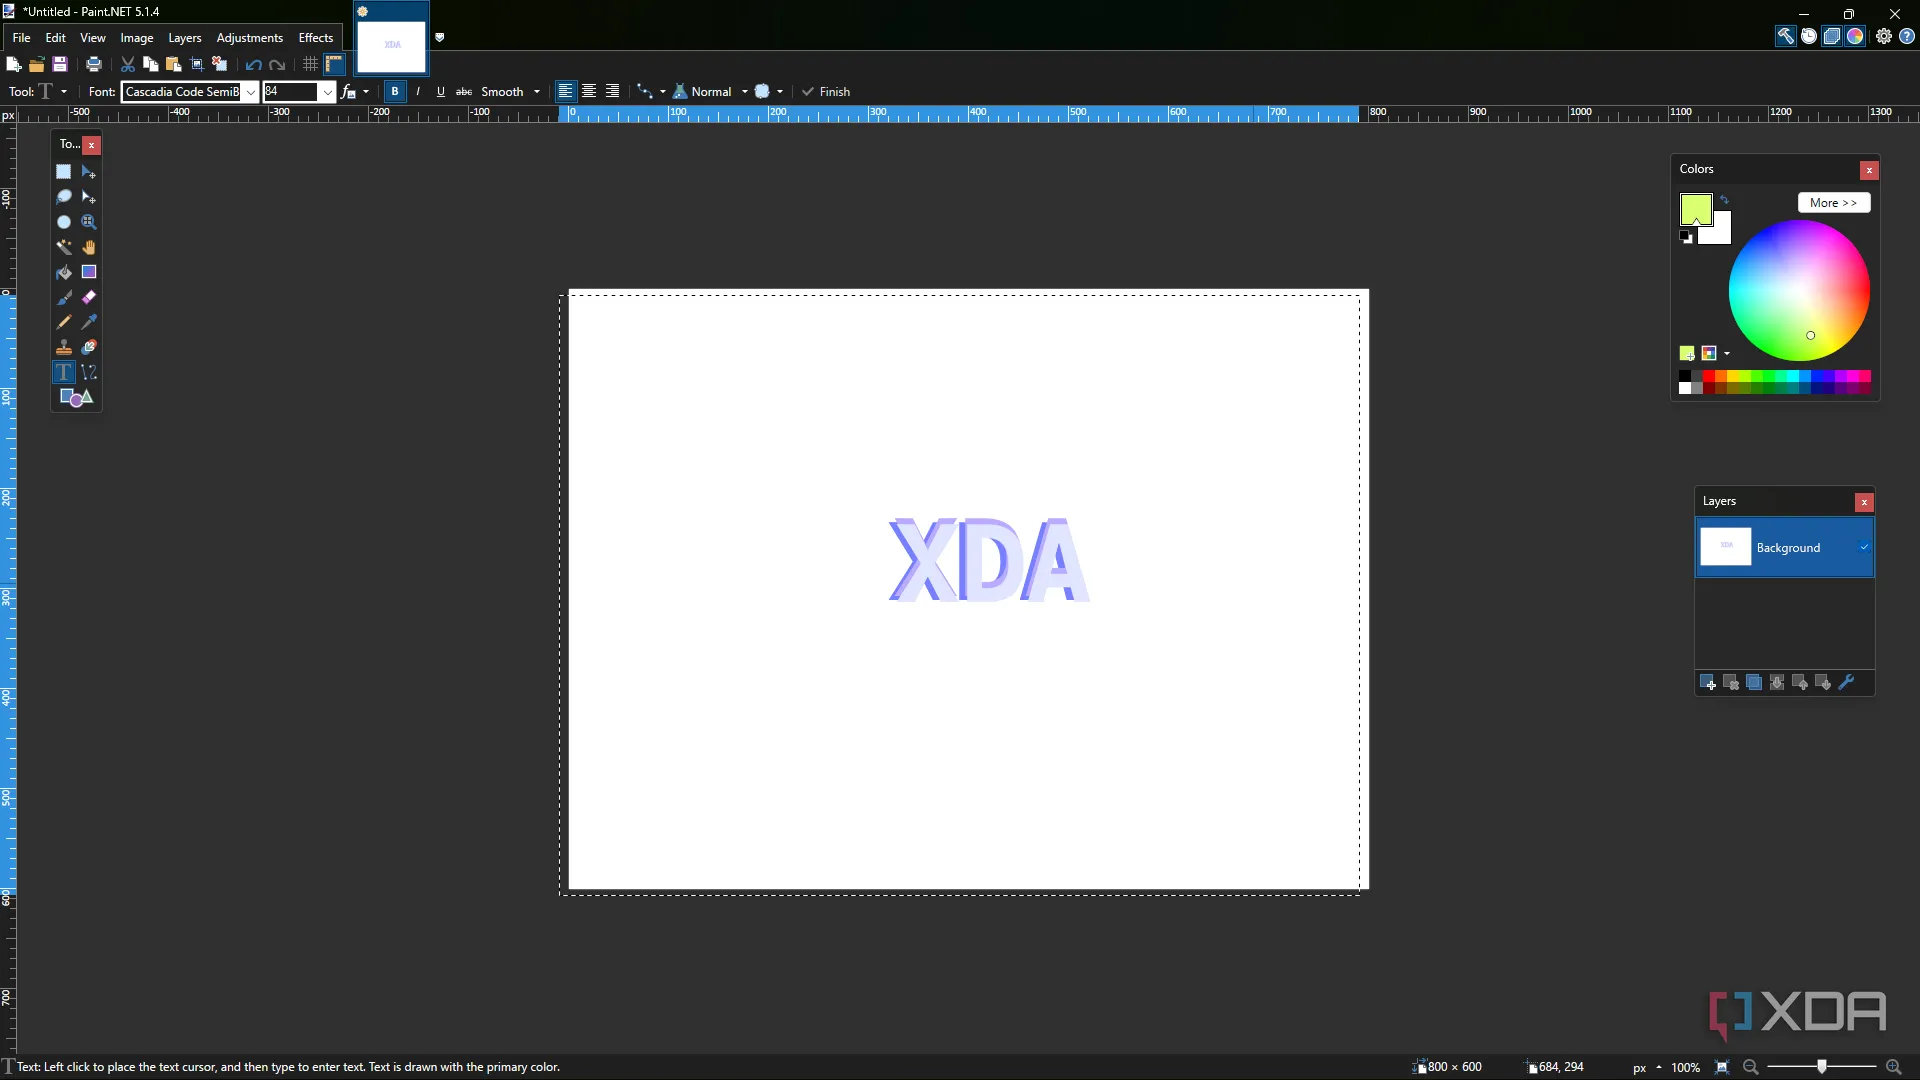Select the Color Picker eyedropper tool
The width and height of the screenshot is (1920, 1080).
89,322
